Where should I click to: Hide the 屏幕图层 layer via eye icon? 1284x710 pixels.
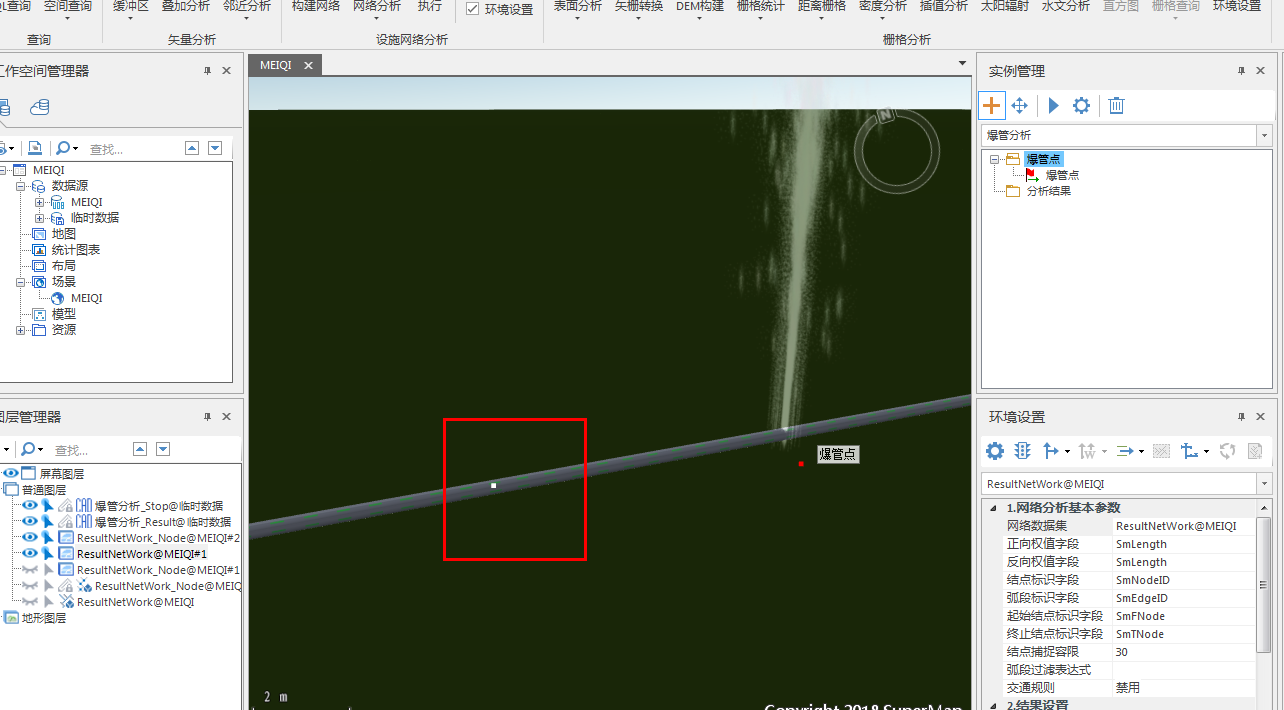tap(11, 473)
